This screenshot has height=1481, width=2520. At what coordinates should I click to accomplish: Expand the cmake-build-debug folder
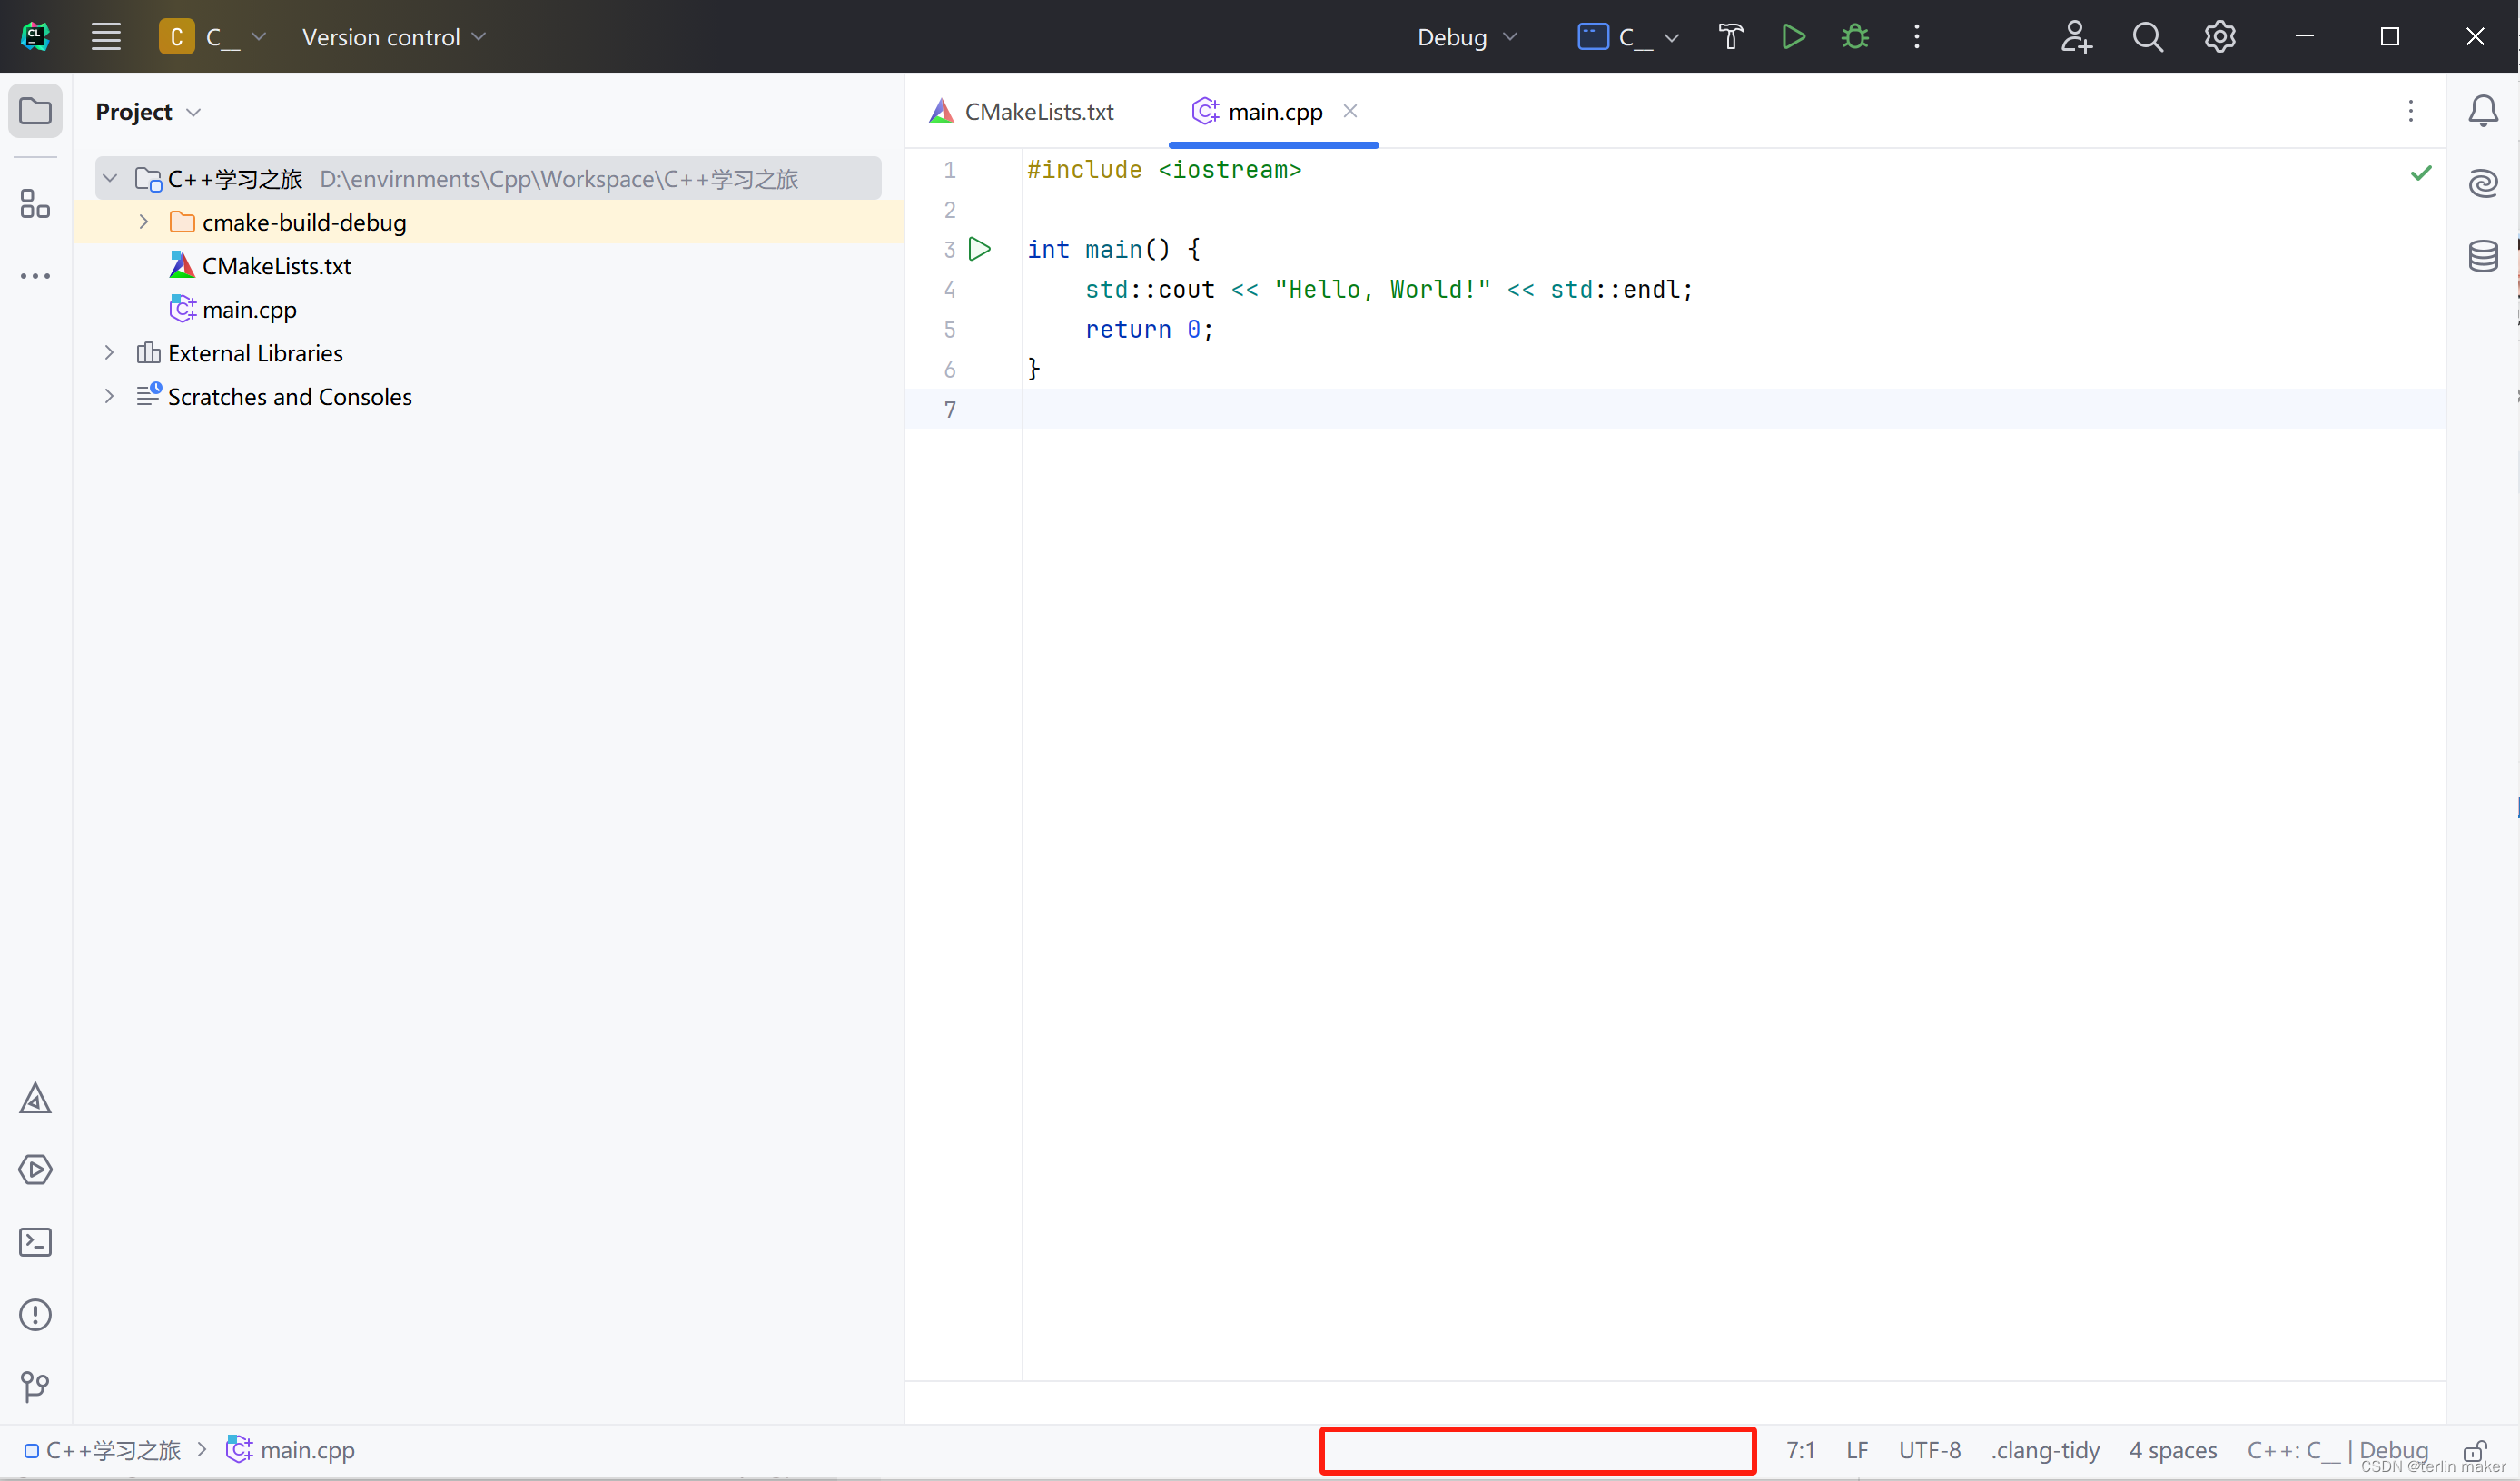(x=144, y=222)
